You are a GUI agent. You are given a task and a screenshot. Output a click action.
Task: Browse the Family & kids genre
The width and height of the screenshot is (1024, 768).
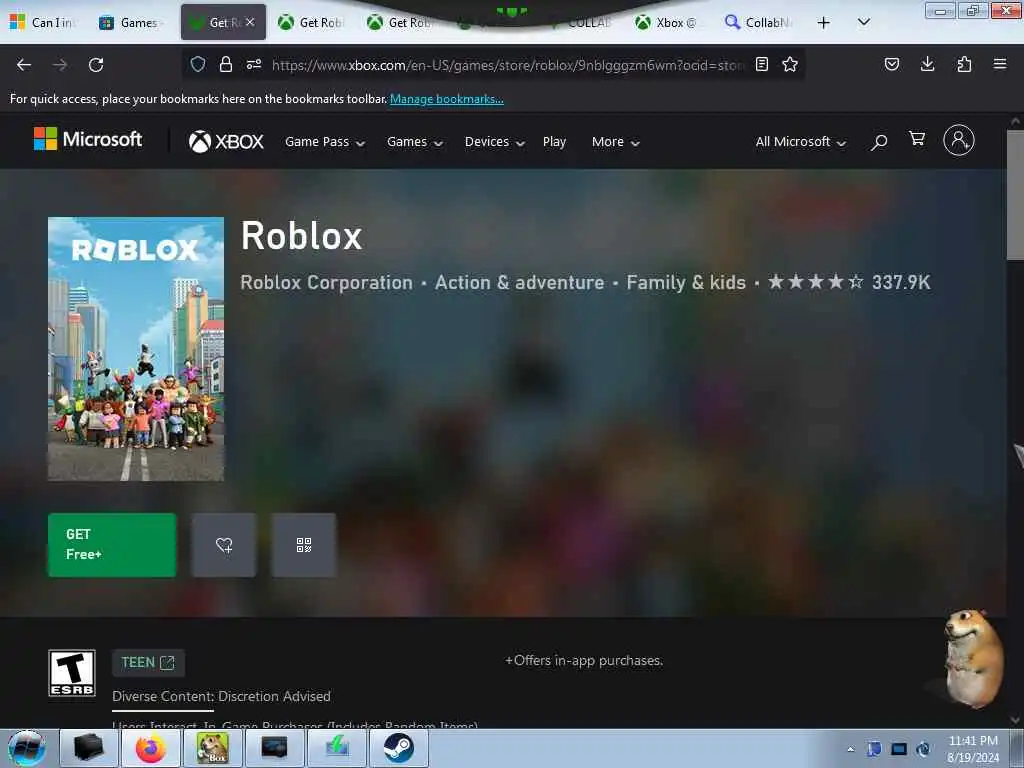pos(686,283)
